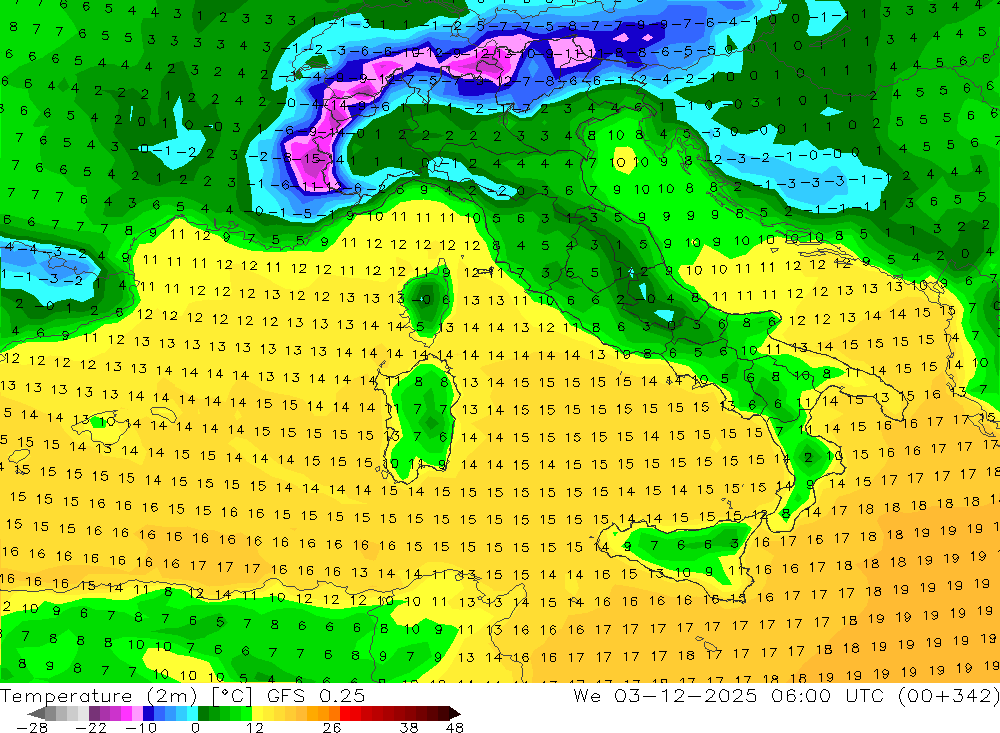Click the dark blue swatch above the '-10' label

point(148,714)
